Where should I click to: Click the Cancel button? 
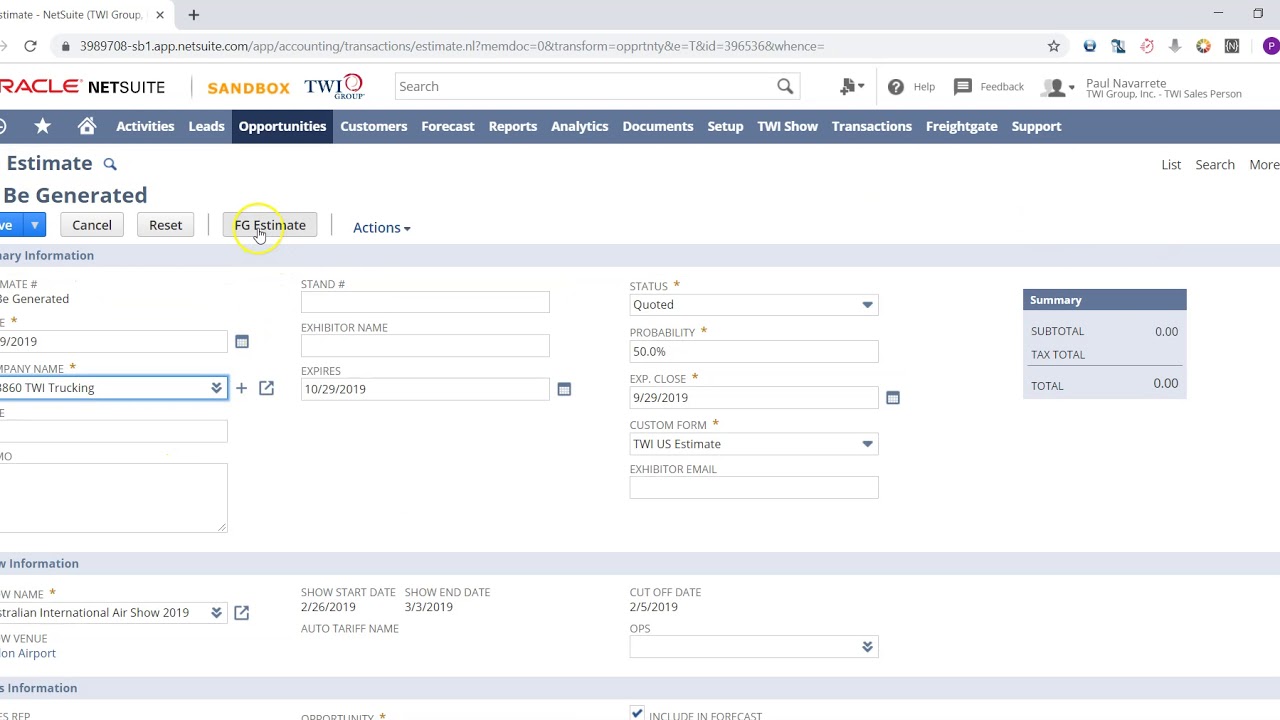(92, 225)
